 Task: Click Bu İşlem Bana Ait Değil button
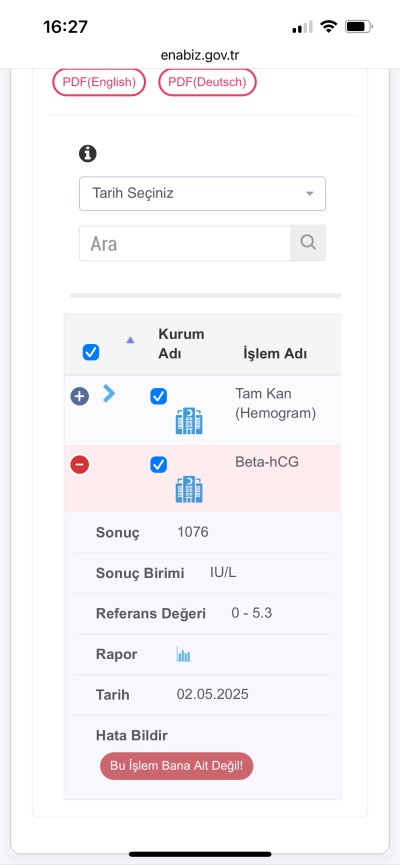(177, 766)
